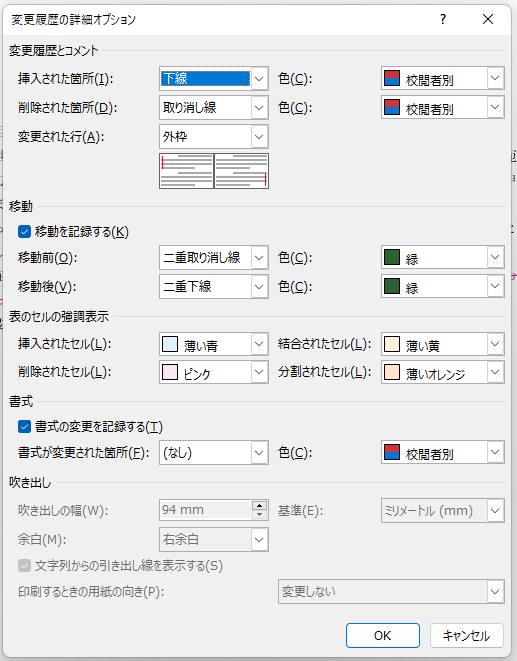This screenshot has width=517, height=661.
Task: Click the left border preview thumbnail
Action: tap(186, 171)
